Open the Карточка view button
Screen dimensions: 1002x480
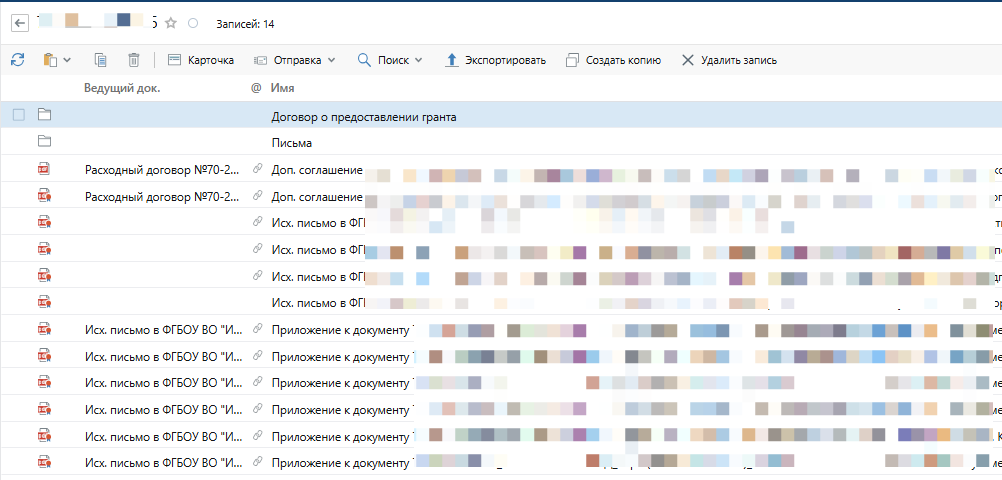click(200, 60)
